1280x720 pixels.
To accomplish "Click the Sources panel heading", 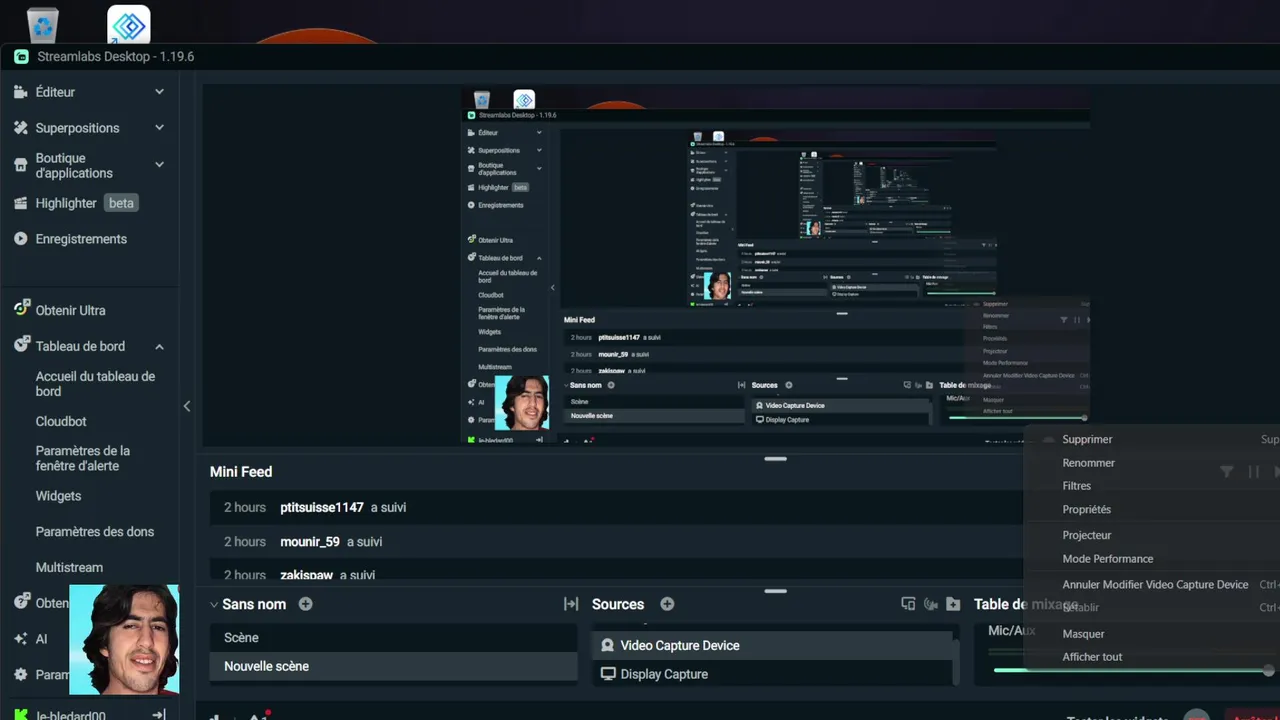I will pyautogui.click(x=618, y=604).
